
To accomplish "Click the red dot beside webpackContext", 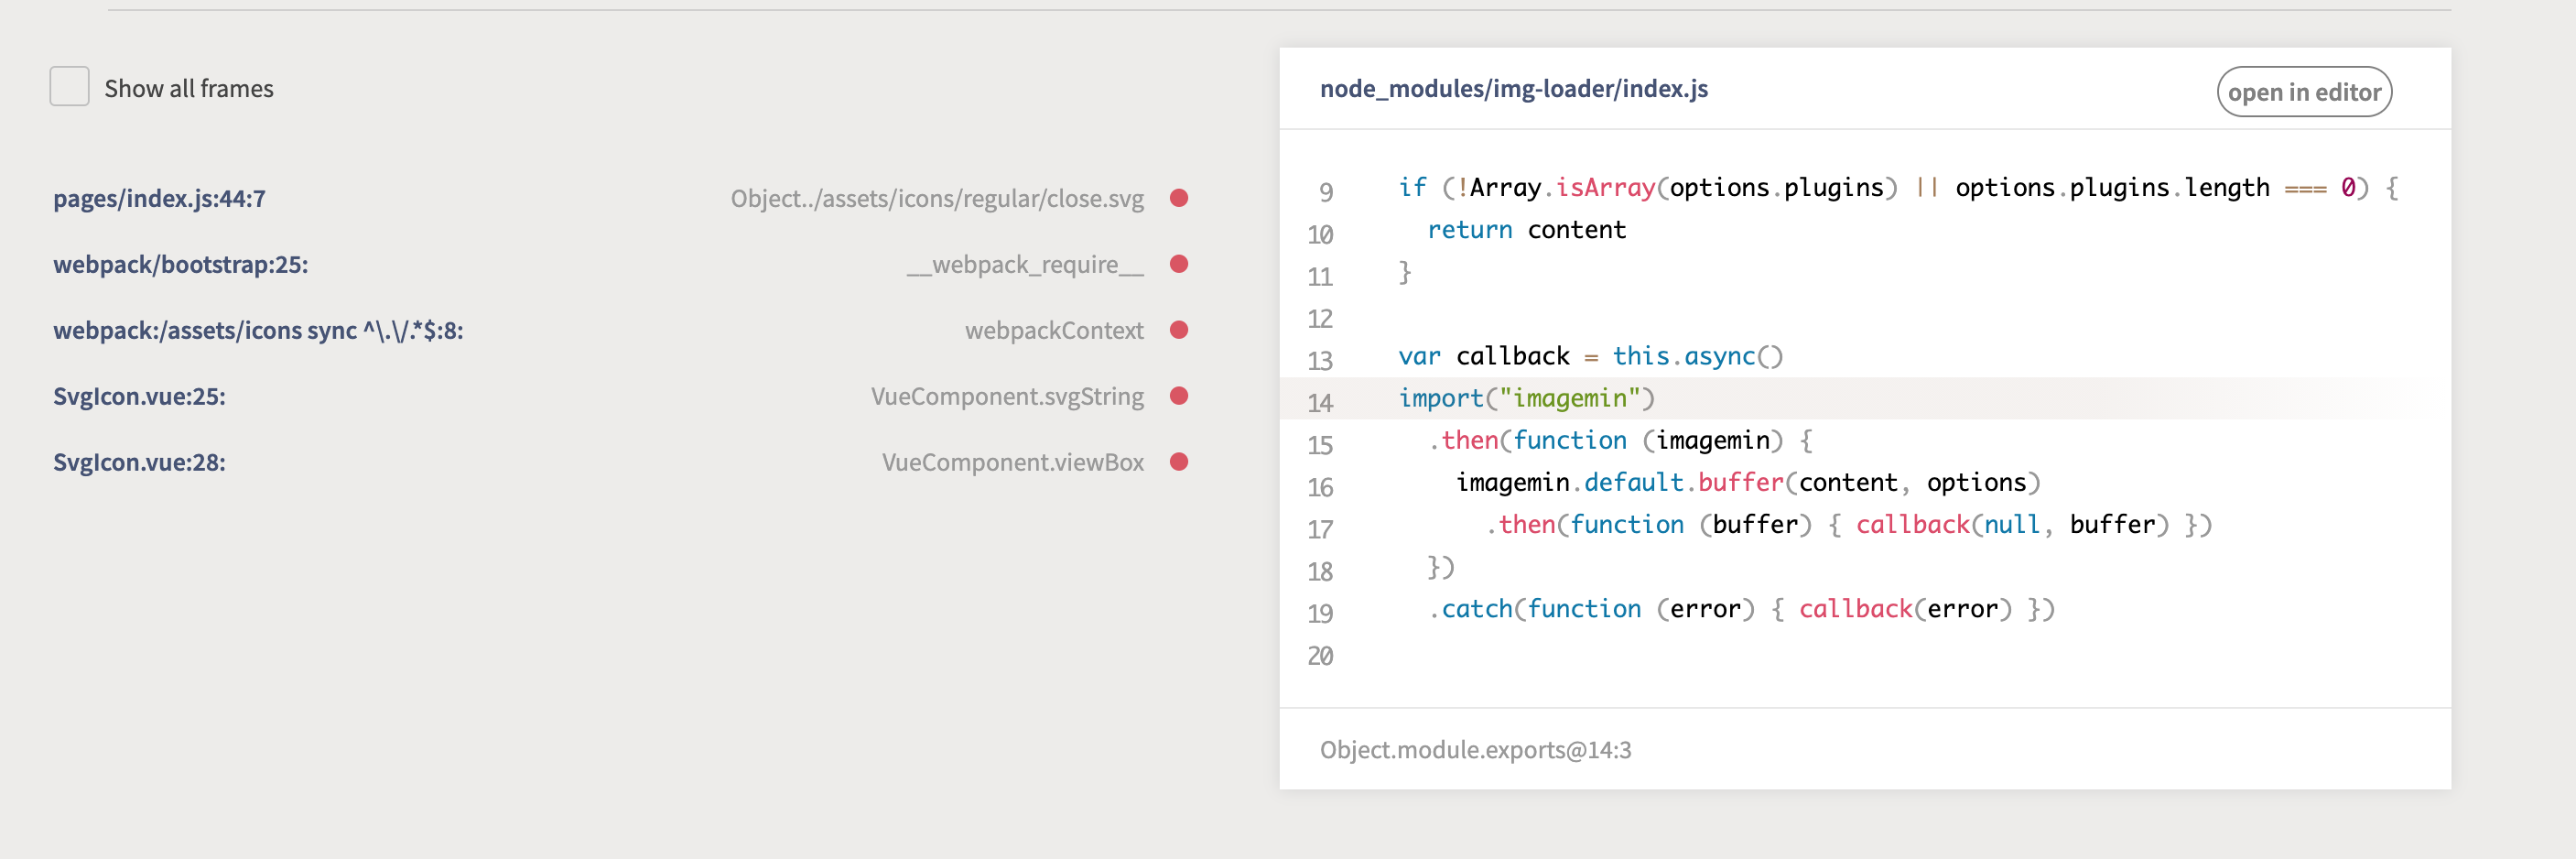I will pos(1179,330).
